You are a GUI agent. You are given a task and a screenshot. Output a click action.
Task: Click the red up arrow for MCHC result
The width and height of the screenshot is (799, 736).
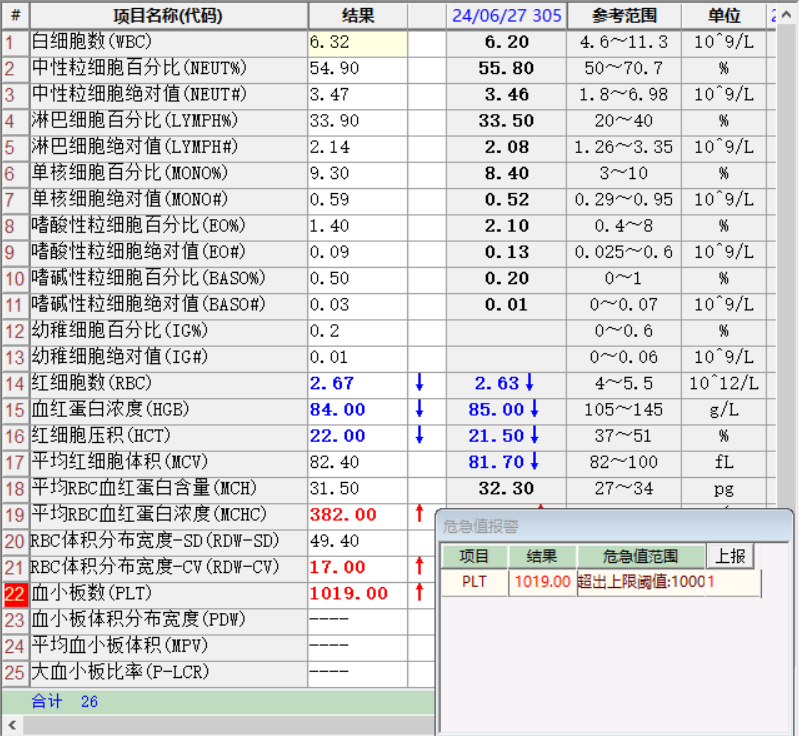[420, 514]
